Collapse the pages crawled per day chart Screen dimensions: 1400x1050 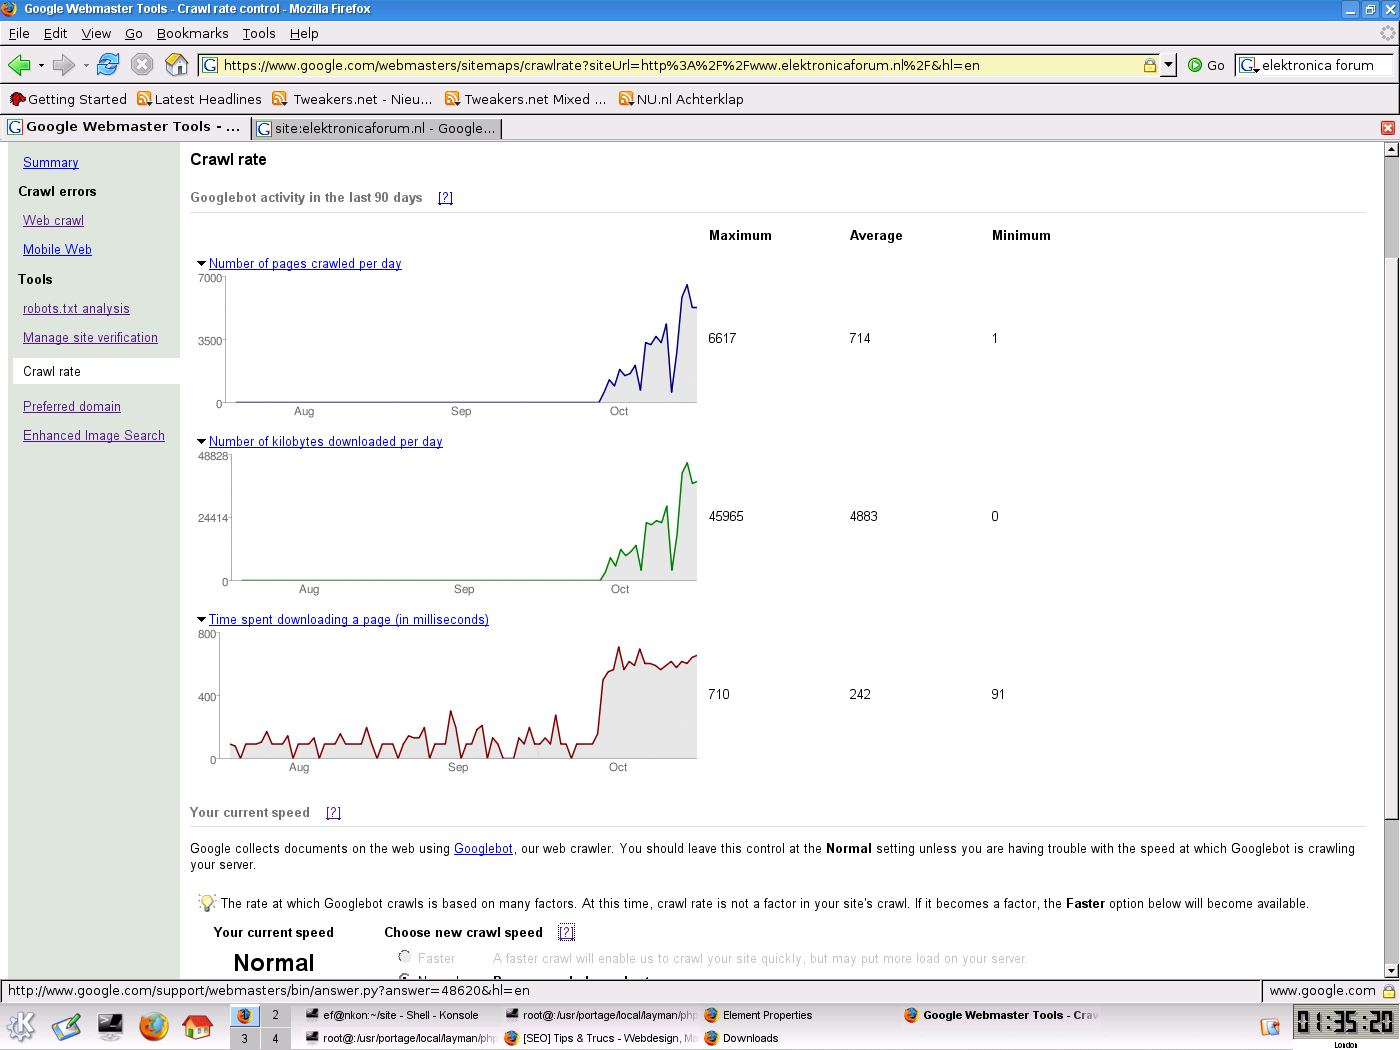202,264
